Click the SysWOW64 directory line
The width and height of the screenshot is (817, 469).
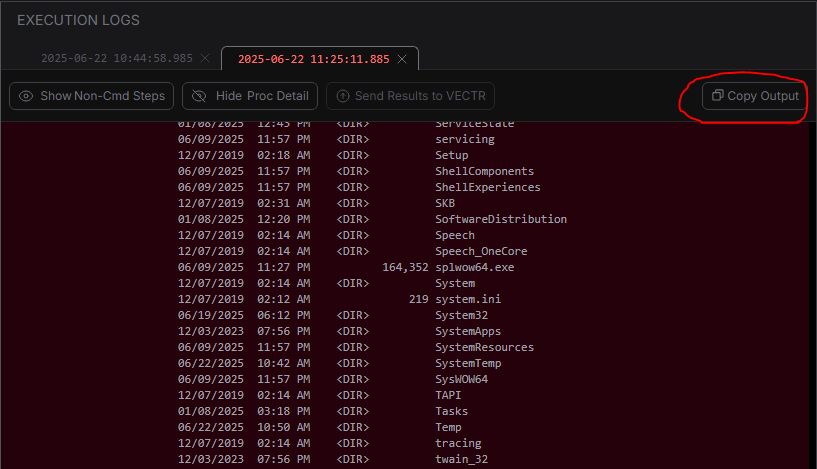click(461, 379)
